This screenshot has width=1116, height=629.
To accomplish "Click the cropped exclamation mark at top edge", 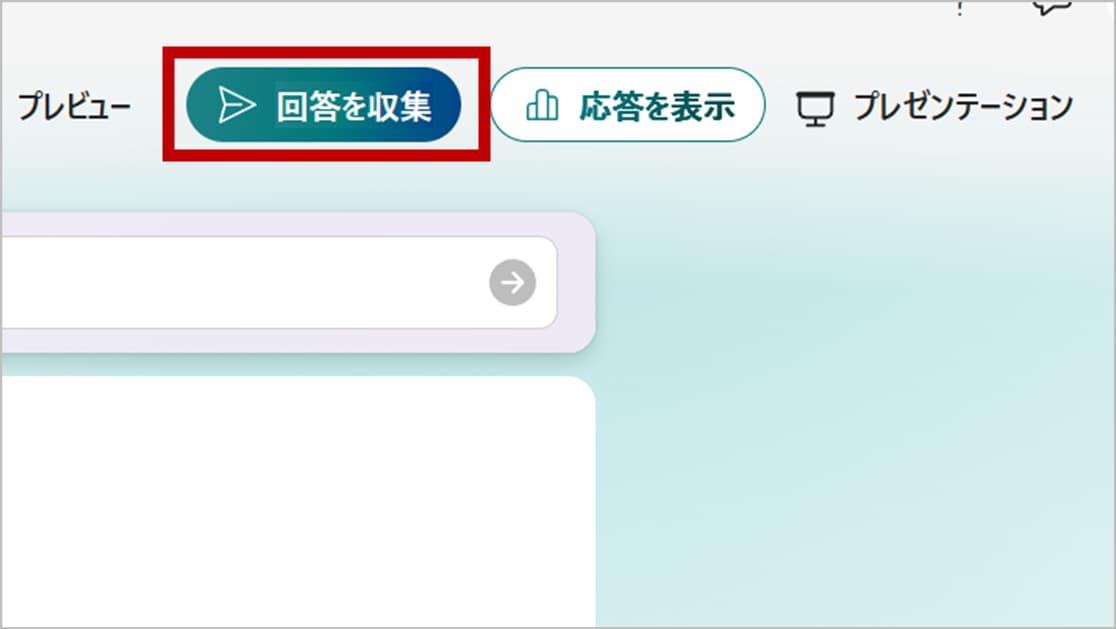I will click(x=959, y=9).
